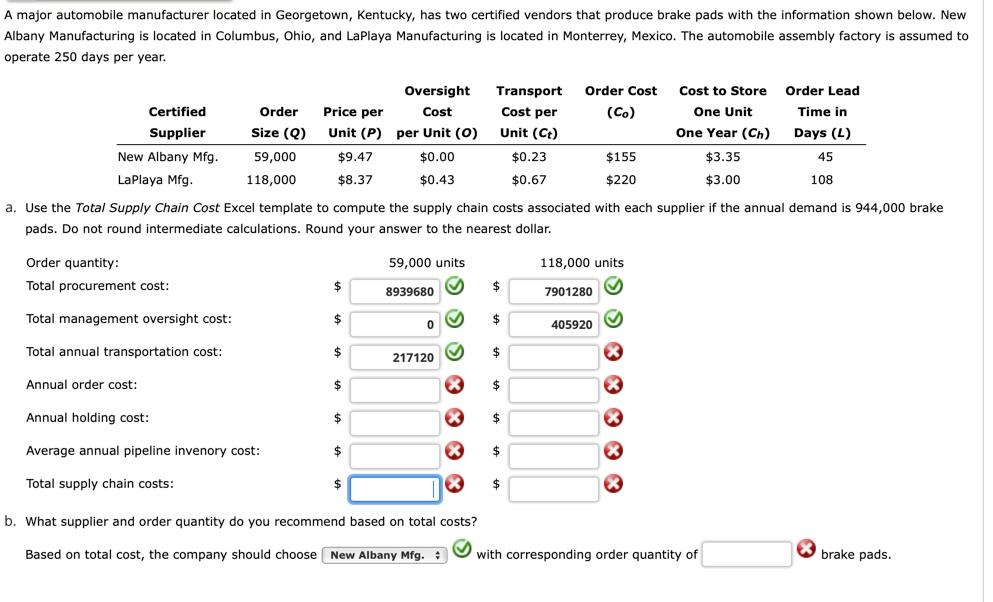Screen dimensions: 993x602
Task: Select LaPlaya average pipeline inventory cost field
Action: click(553, 456)
